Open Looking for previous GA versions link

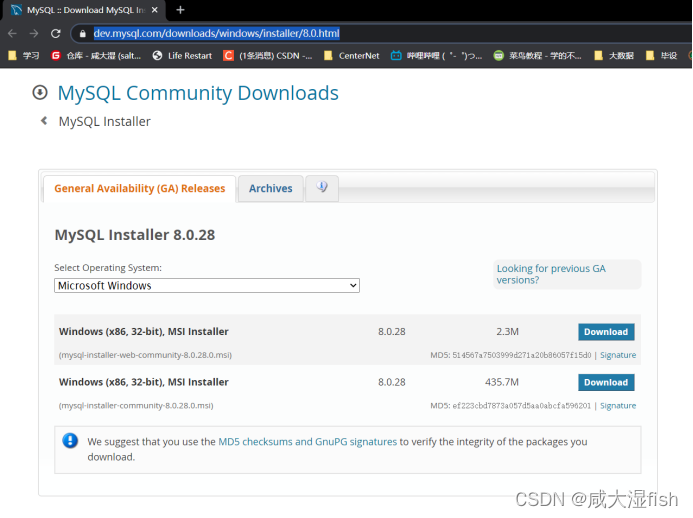(551, 274)
